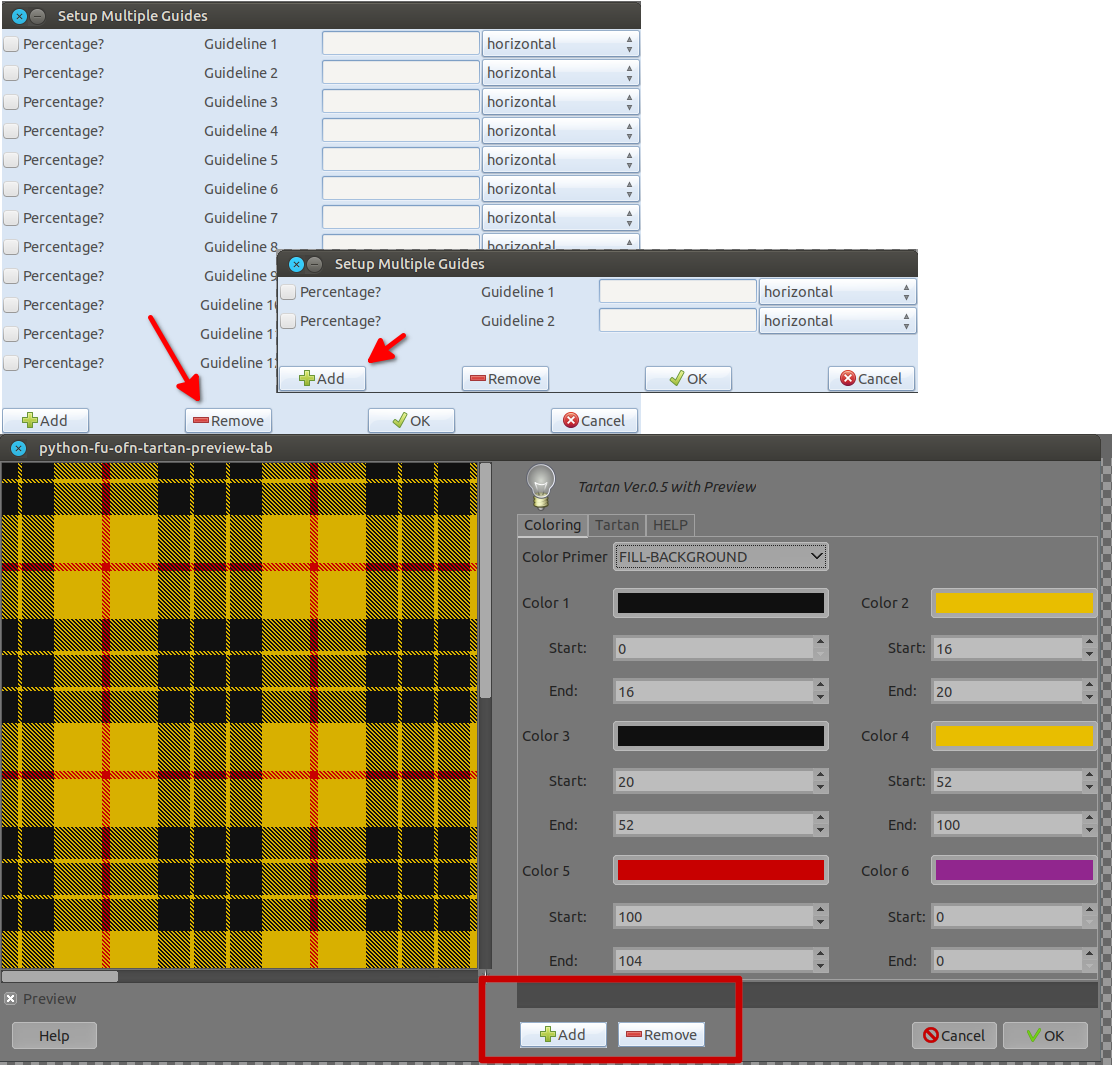Image resolution: width=1112 pixels, height=1065 pixels.
Task: Close the python-fu-ofn-tartan-preview-tab window
Action: (18, 448)
